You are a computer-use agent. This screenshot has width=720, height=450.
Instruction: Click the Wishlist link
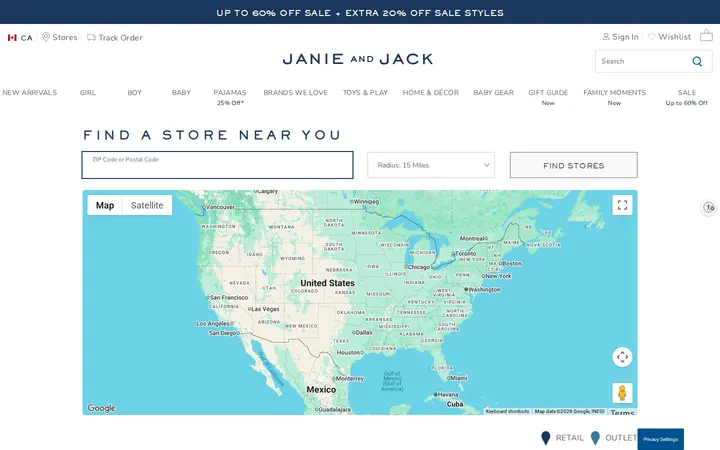pyautogui.click(x=675, y=37)
